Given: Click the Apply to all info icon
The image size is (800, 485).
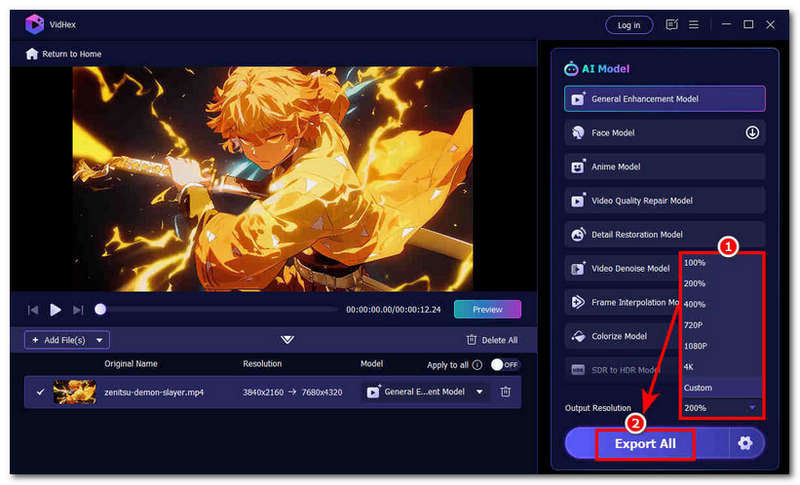Looking at the screenshot, I should pyautogui.click(x=477, y=365).
